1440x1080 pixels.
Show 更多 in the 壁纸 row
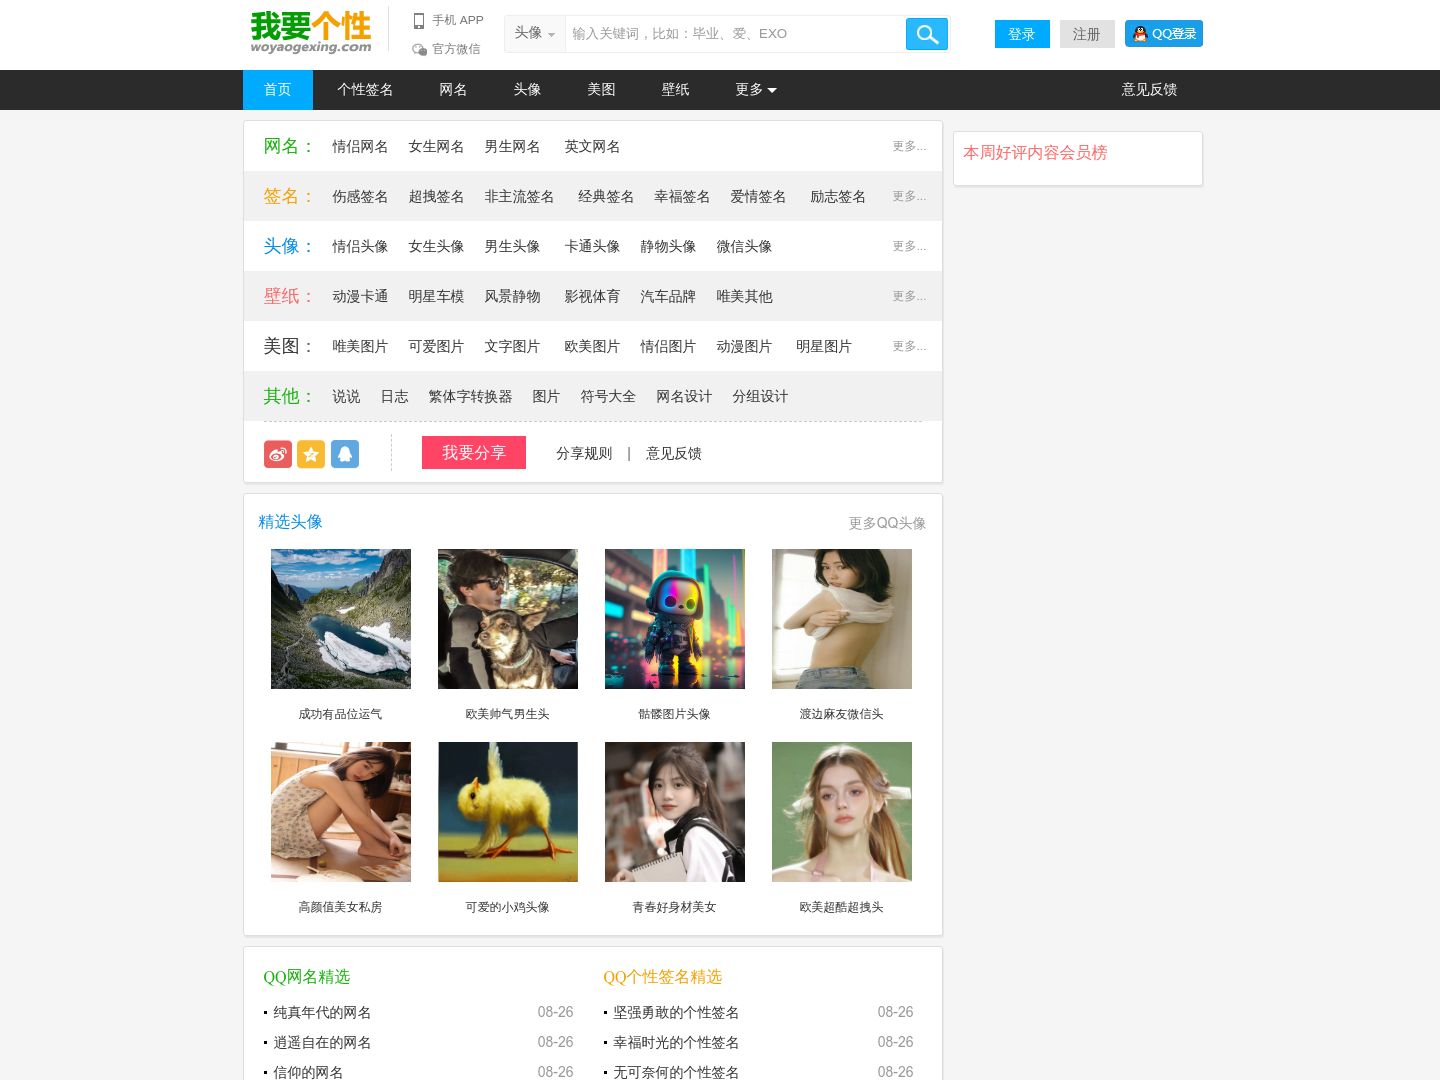909,296
